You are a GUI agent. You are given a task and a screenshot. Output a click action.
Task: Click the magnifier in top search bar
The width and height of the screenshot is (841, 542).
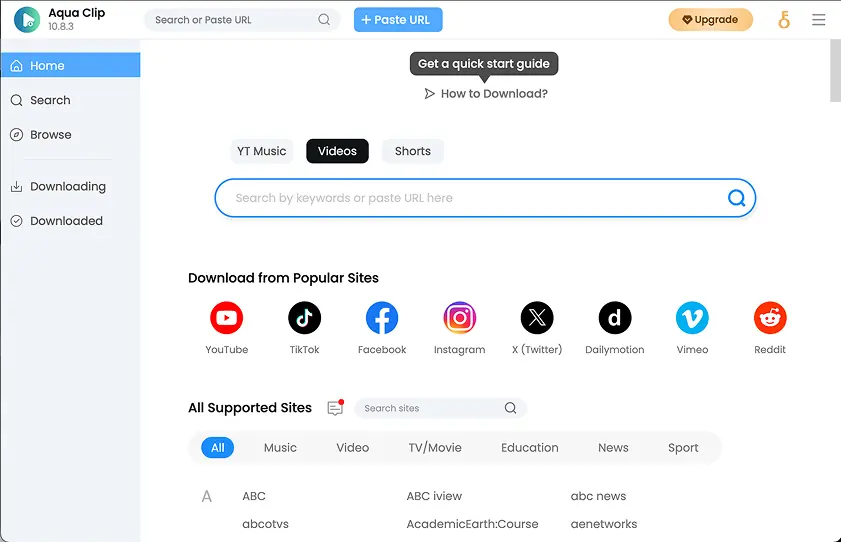point(324,19)
